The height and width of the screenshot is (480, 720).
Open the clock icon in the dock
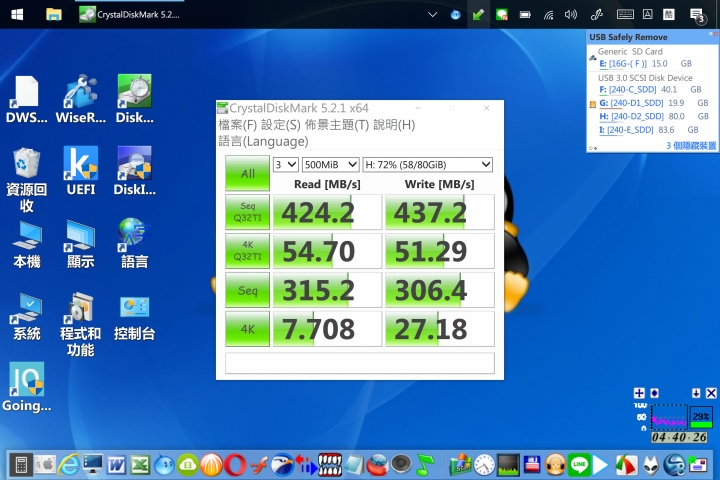484,465
